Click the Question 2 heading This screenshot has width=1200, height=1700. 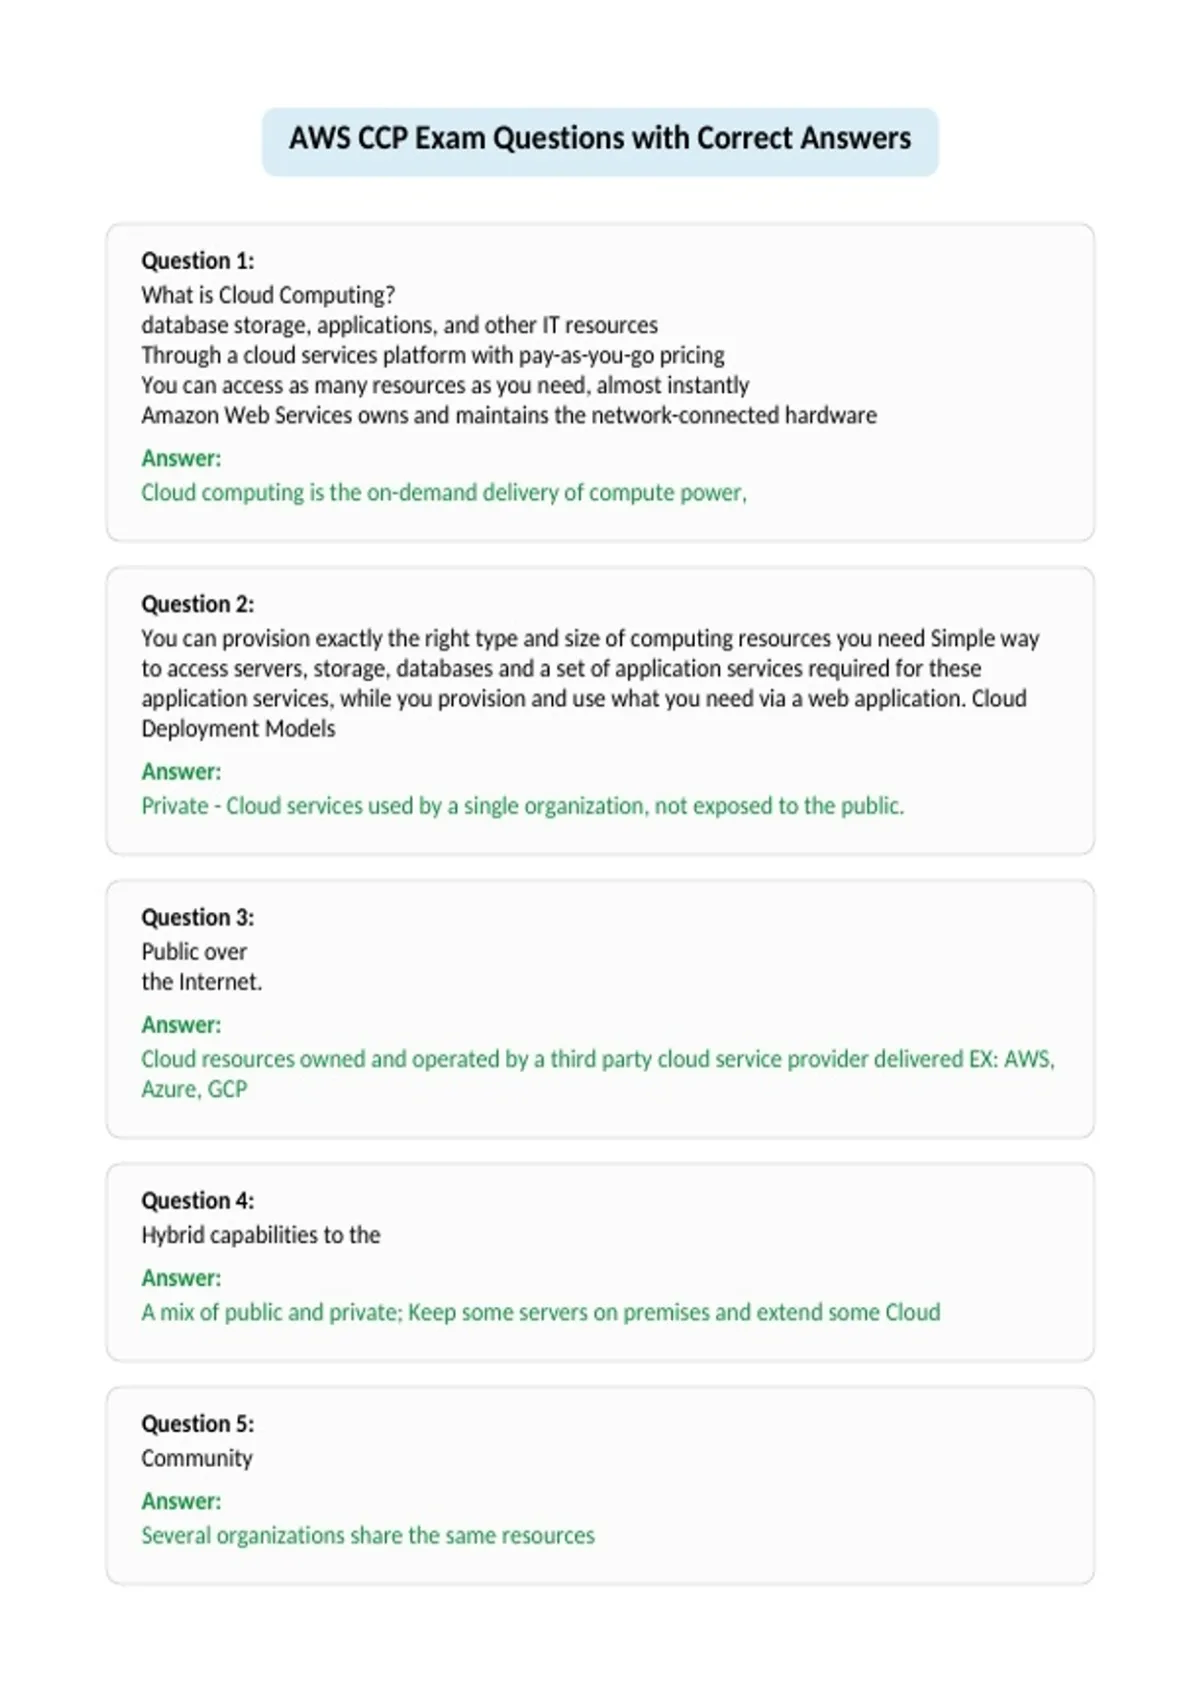[x=198, y=604]
